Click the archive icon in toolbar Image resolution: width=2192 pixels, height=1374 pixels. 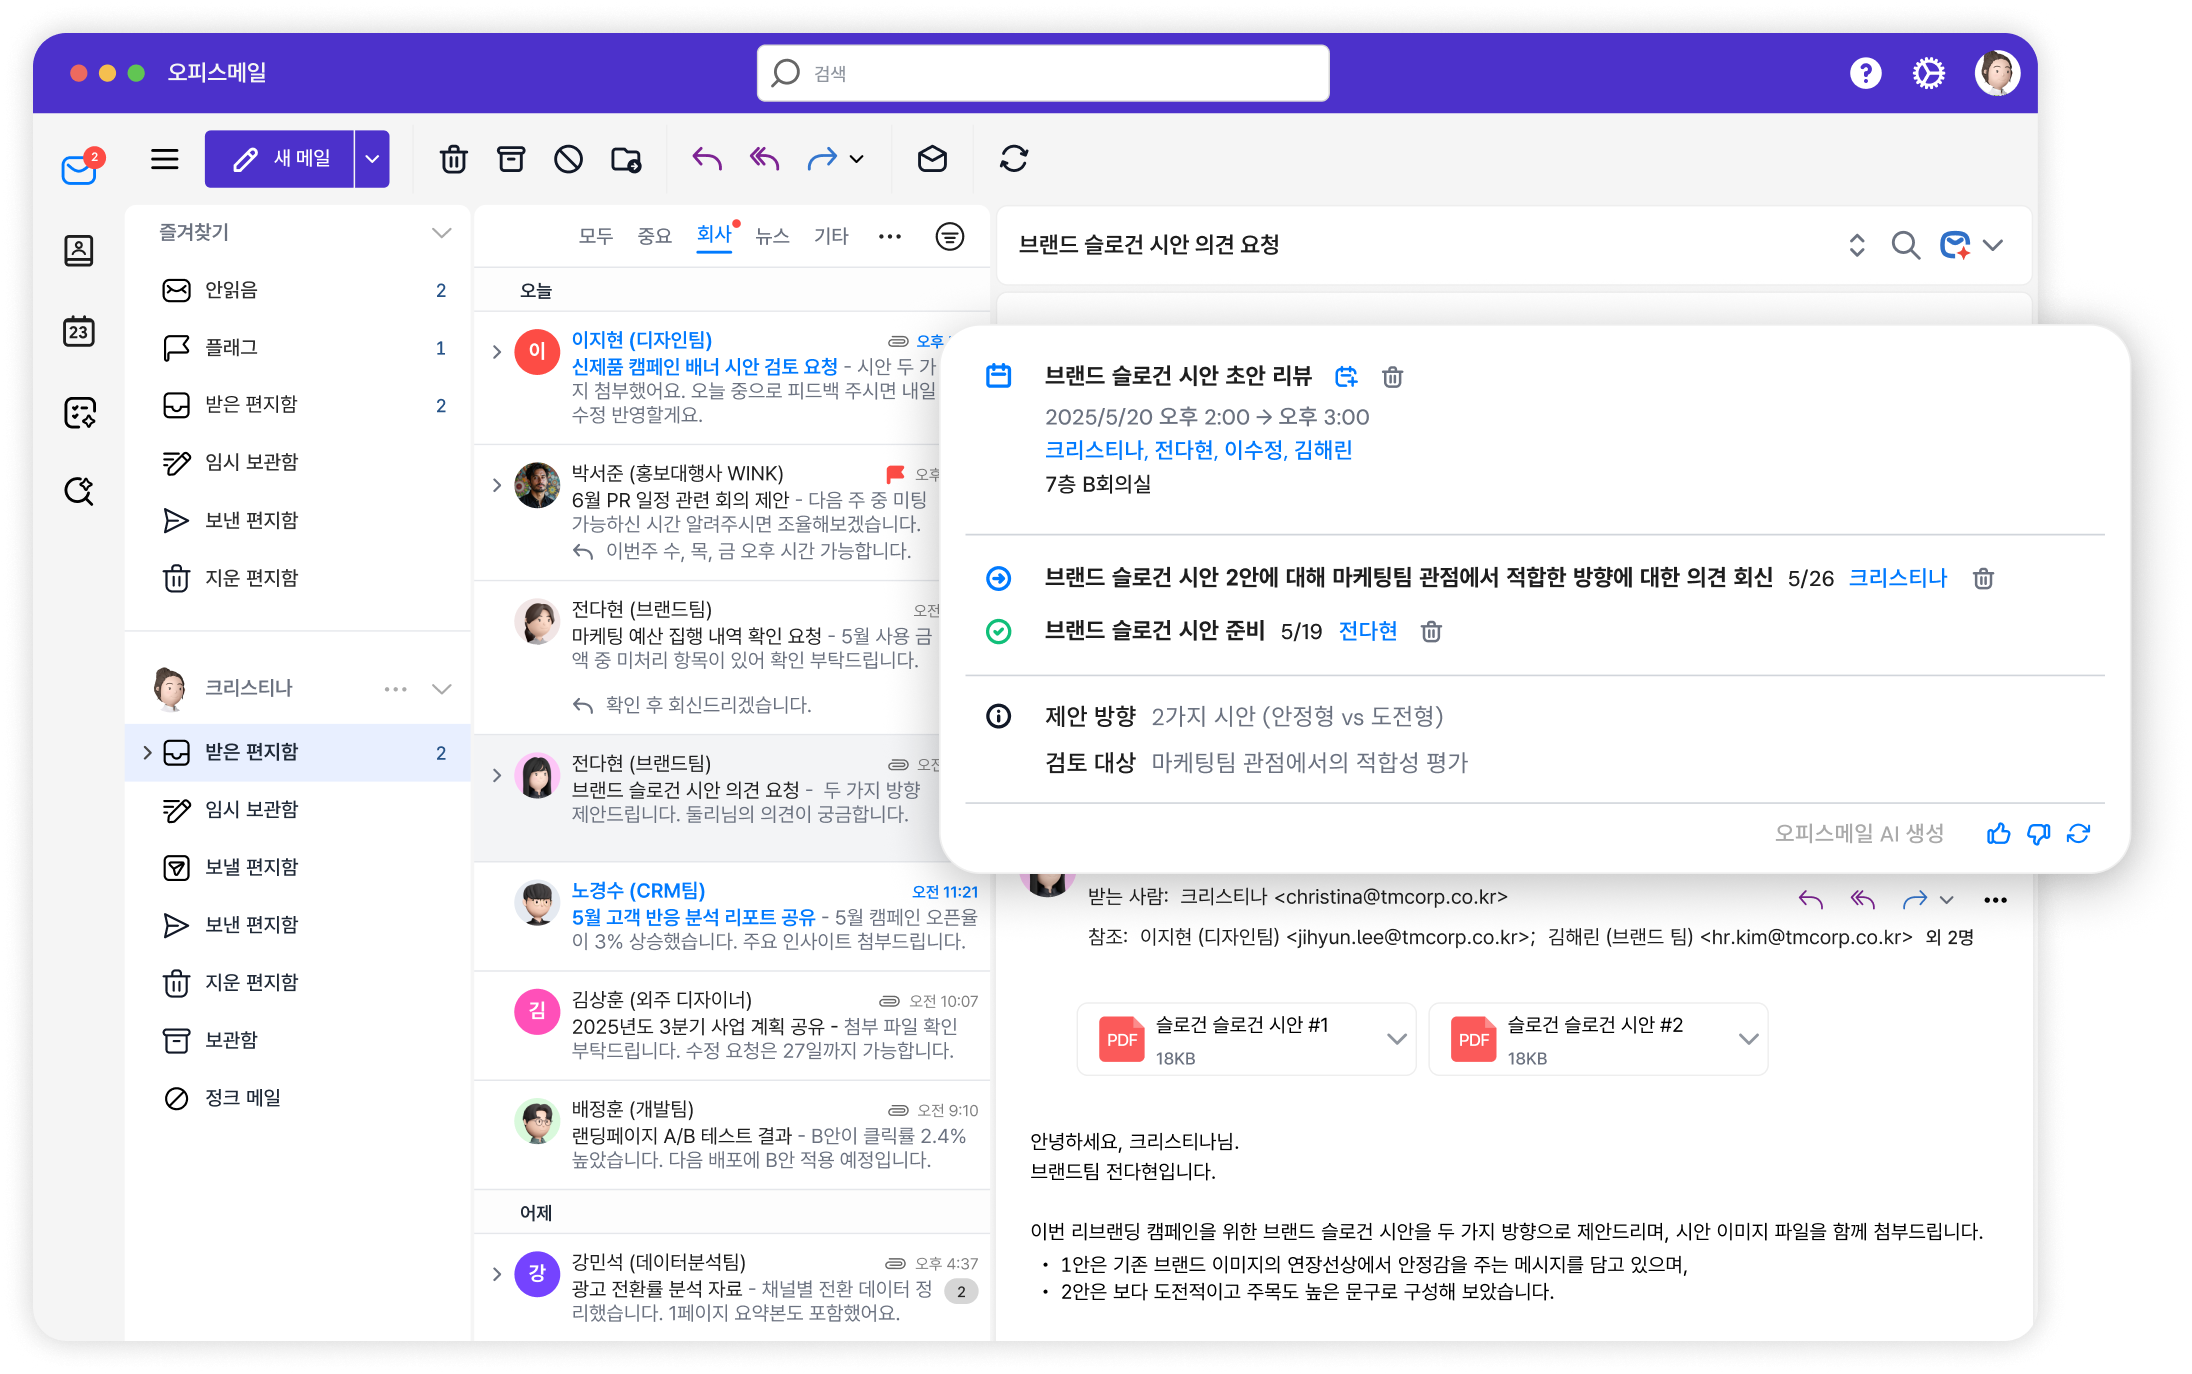click(x=511, y=159)
